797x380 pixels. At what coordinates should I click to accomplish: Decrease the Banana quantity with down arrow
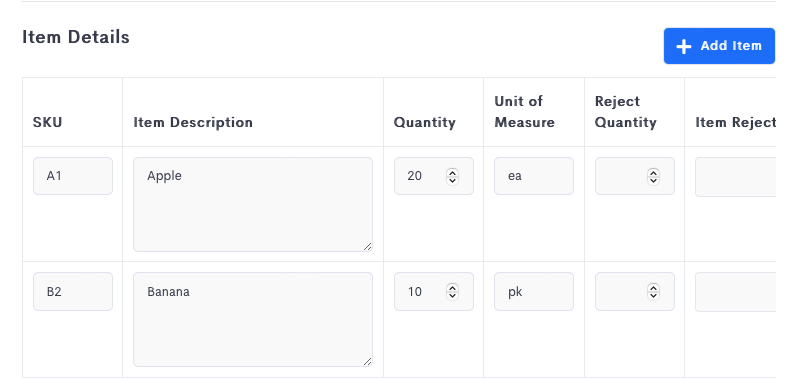click(452, 296)
